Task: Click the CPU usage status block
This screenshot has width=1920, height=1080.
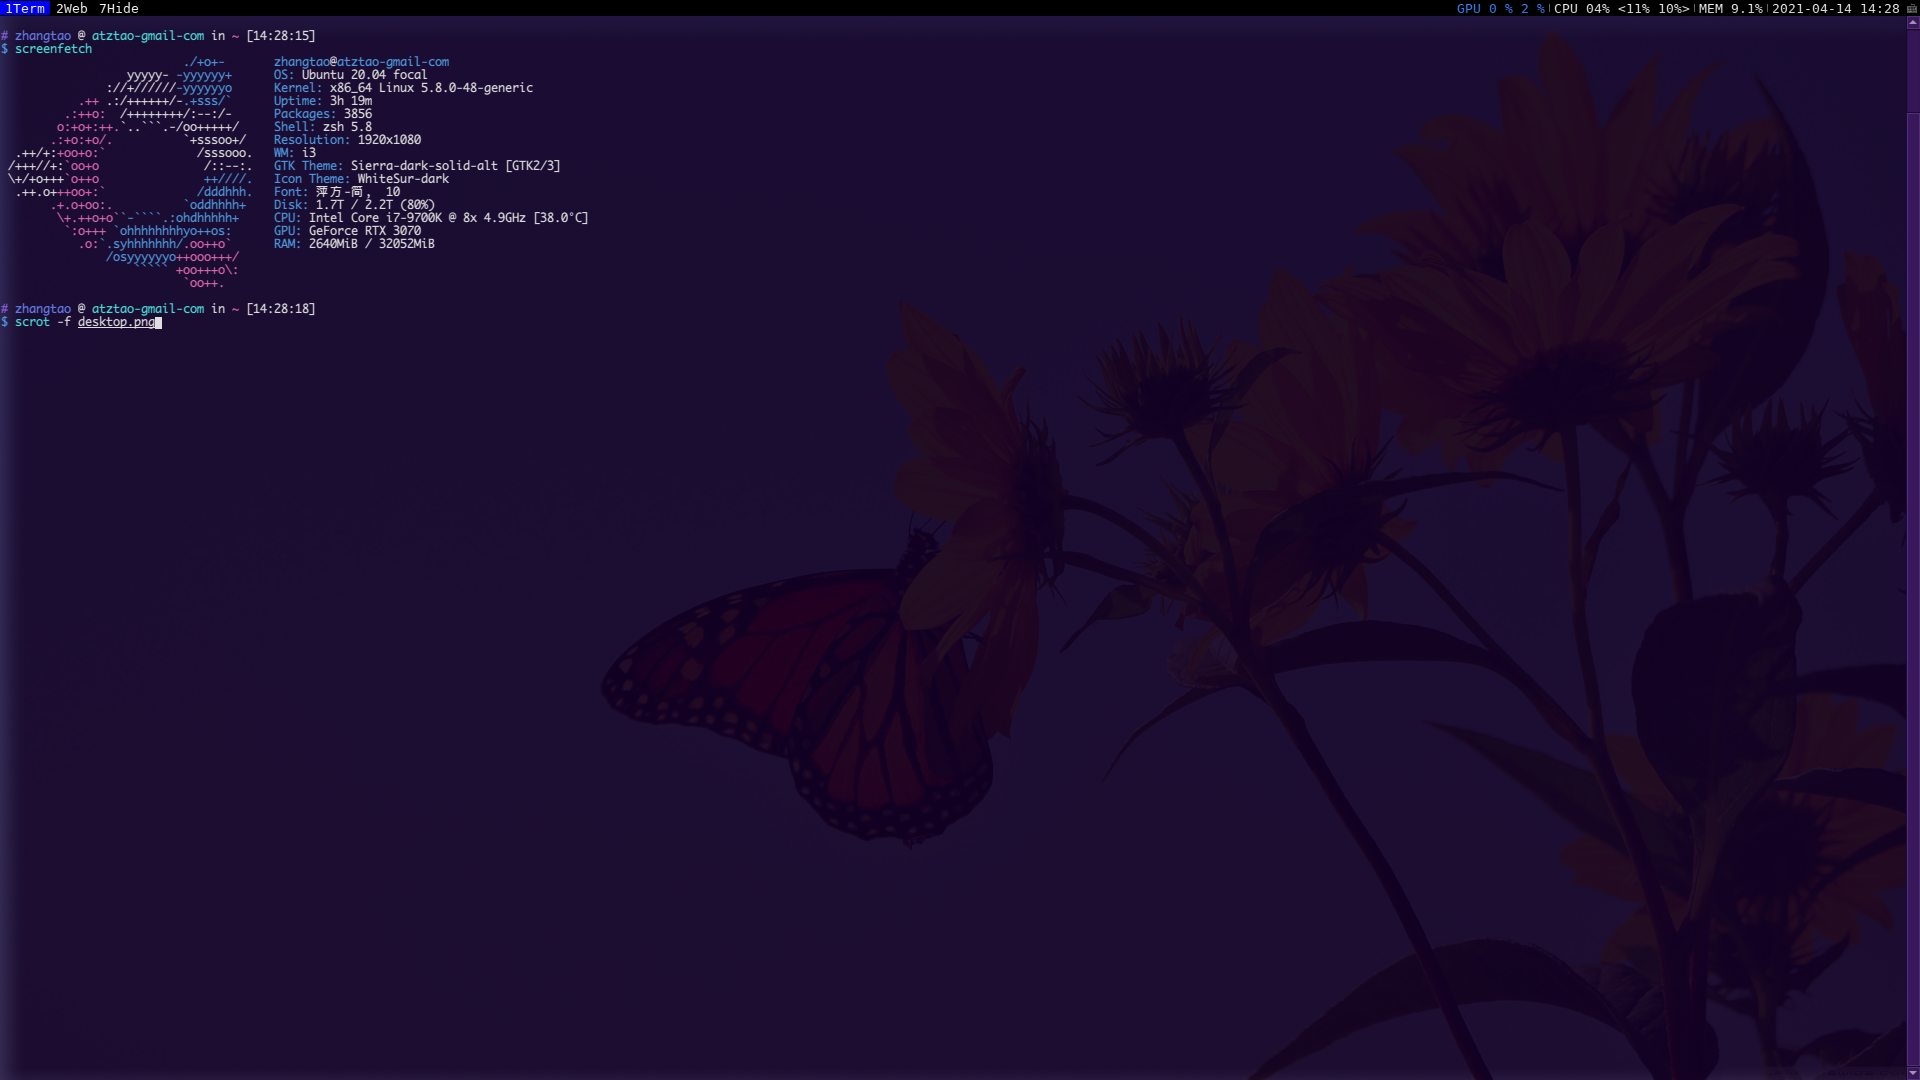Action: pos(1620,8)
